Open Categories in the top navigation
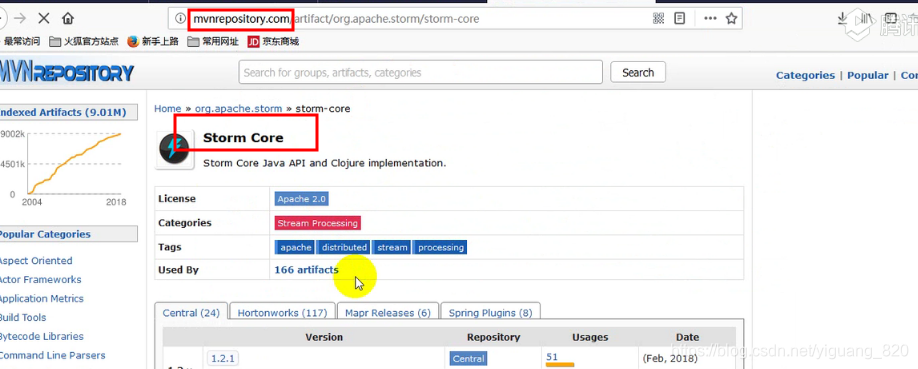This screenshot has width=918, height=369. (805, 75)
